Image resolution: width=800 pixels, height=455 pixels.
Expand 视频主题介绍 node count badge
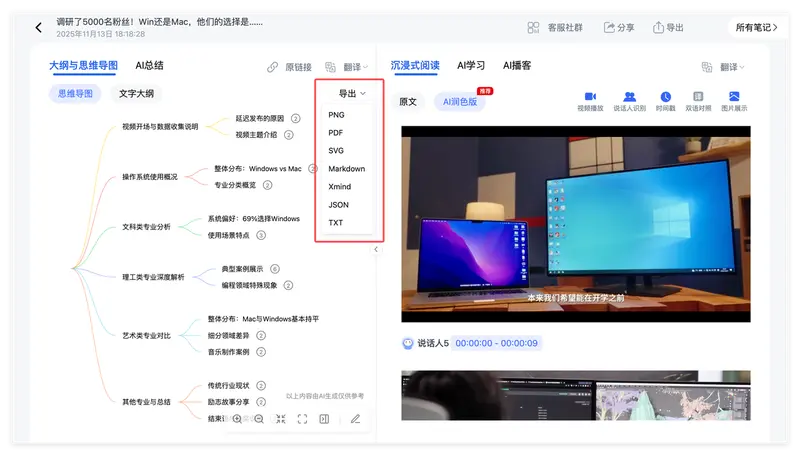tap(289, 135)
